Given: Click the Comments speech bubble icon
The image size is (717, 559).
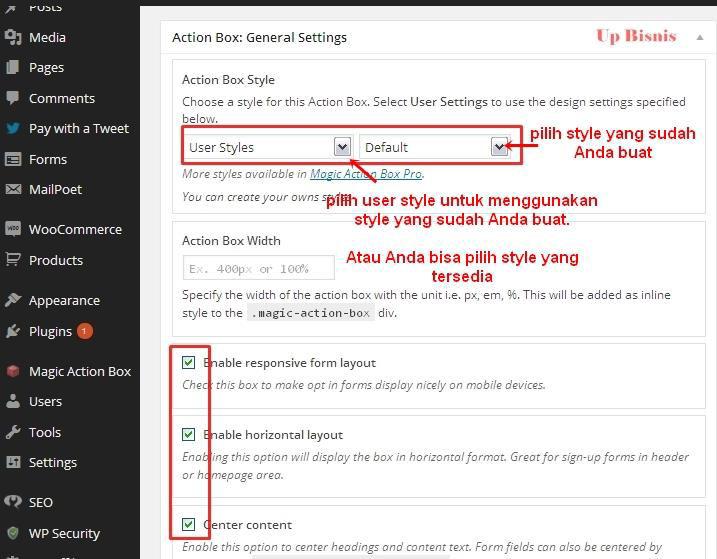Looking at the screenshot, I should tap(13, 98).
